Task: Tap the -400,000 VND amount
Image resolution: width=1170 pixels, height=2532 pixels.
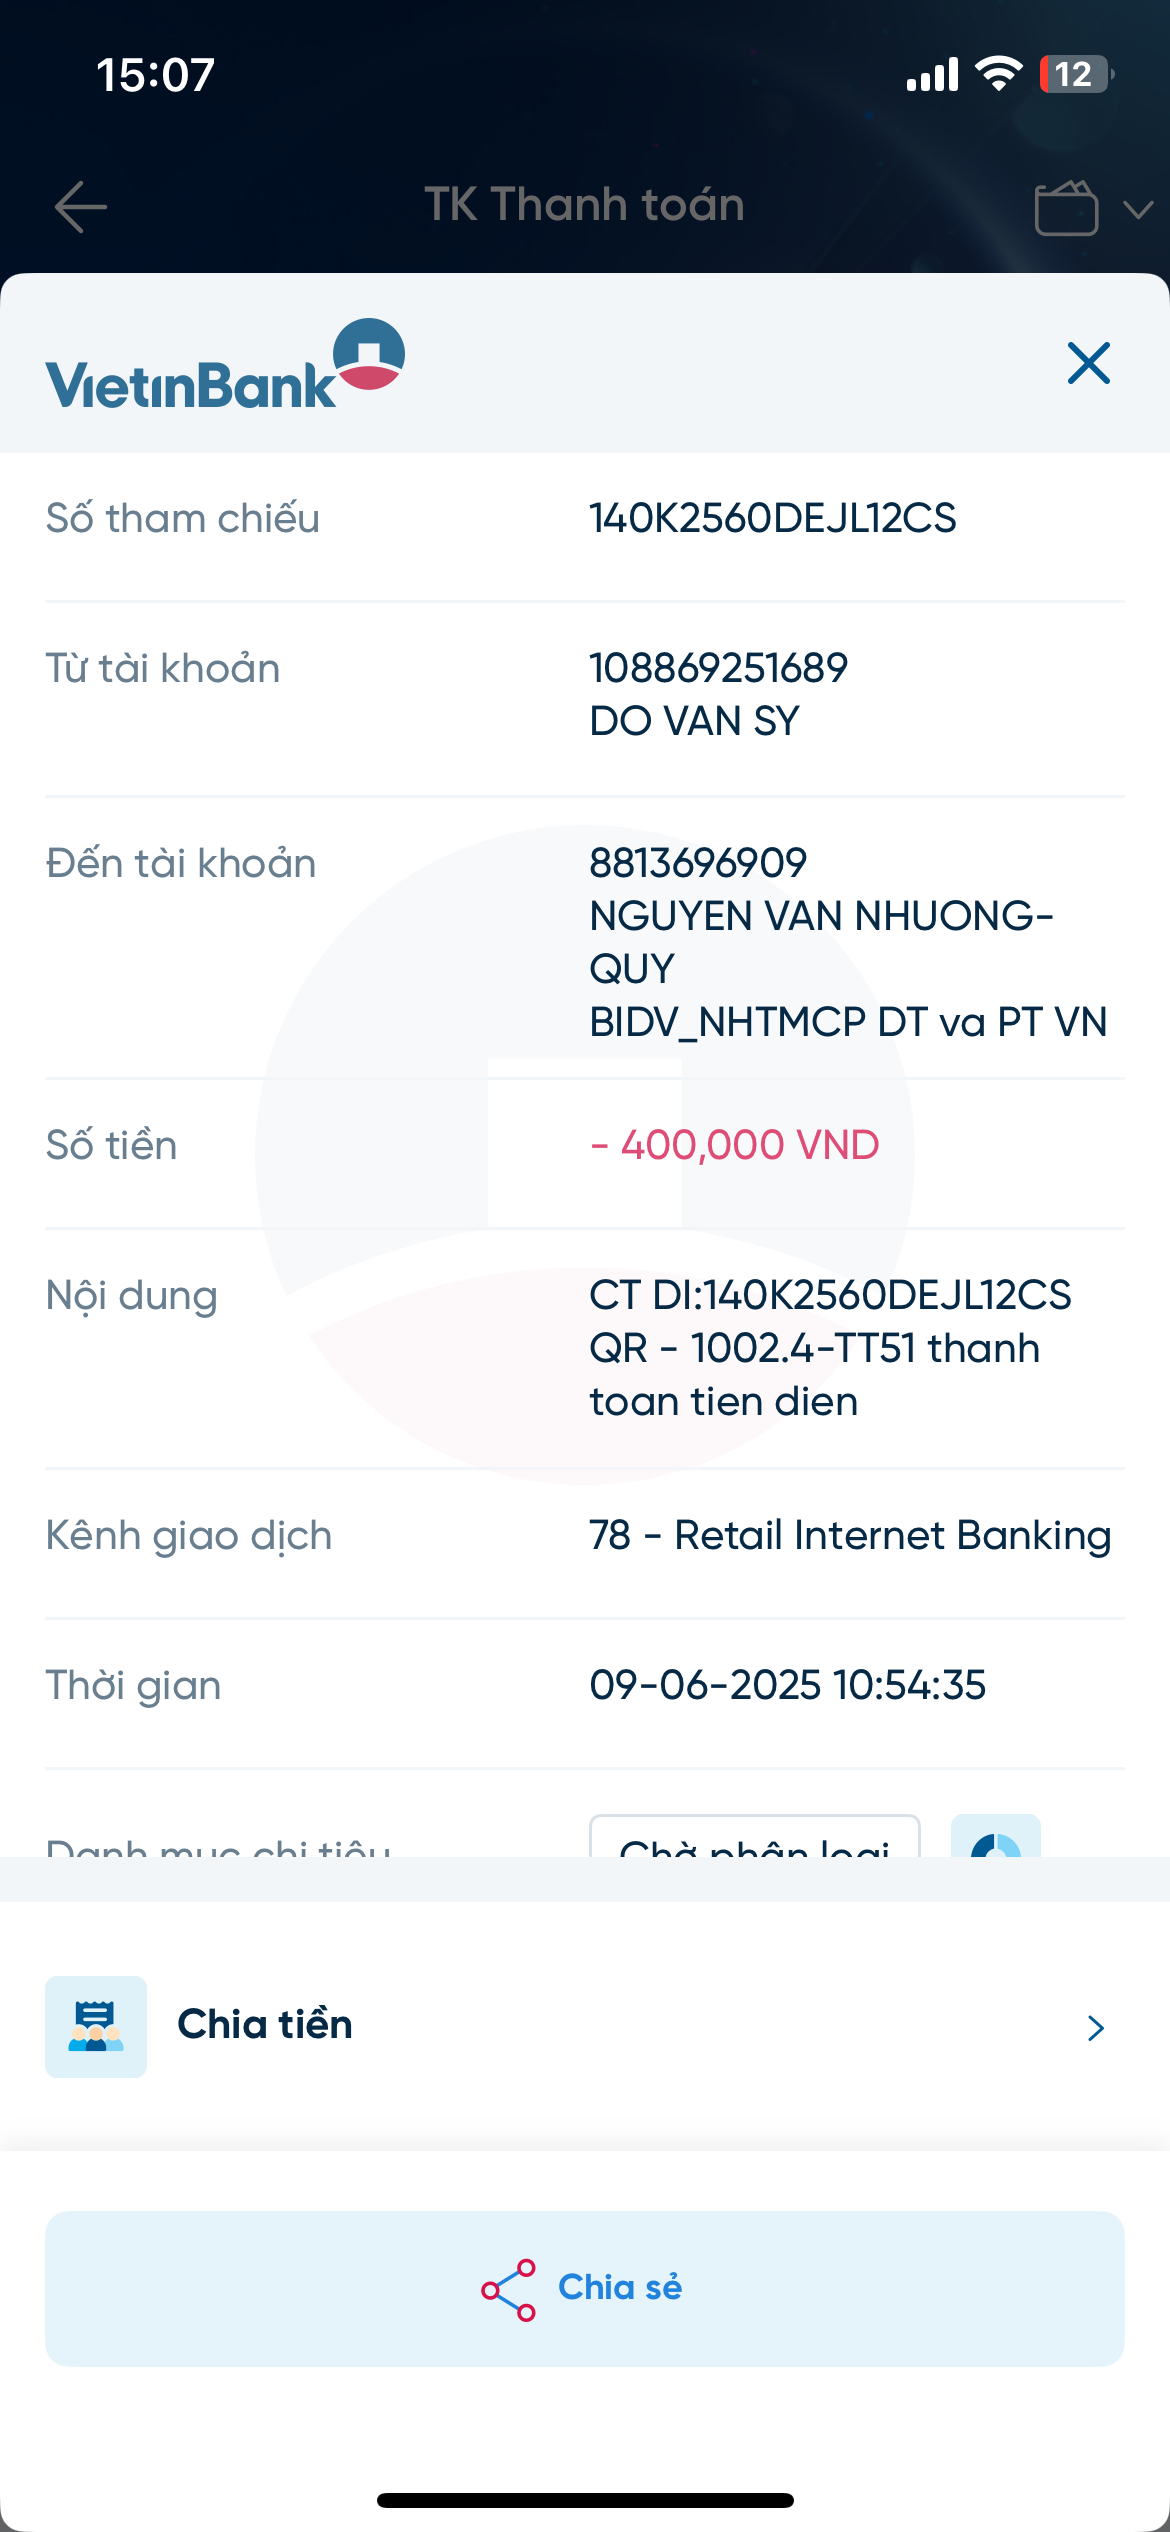Action: 735,1145
